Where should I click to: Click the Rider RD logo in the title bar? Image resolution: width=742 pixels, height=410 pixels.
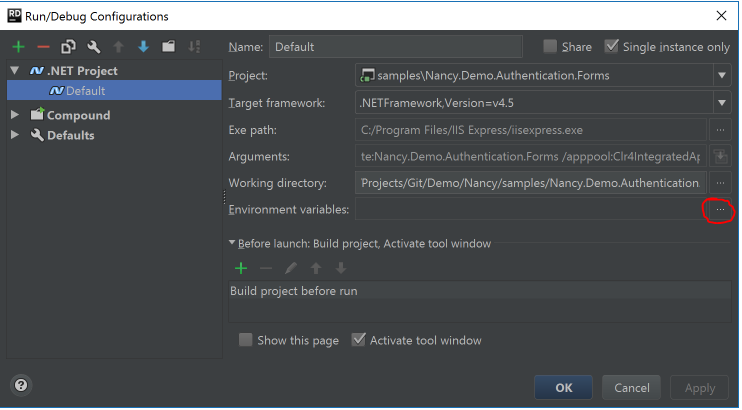[14, 16]
